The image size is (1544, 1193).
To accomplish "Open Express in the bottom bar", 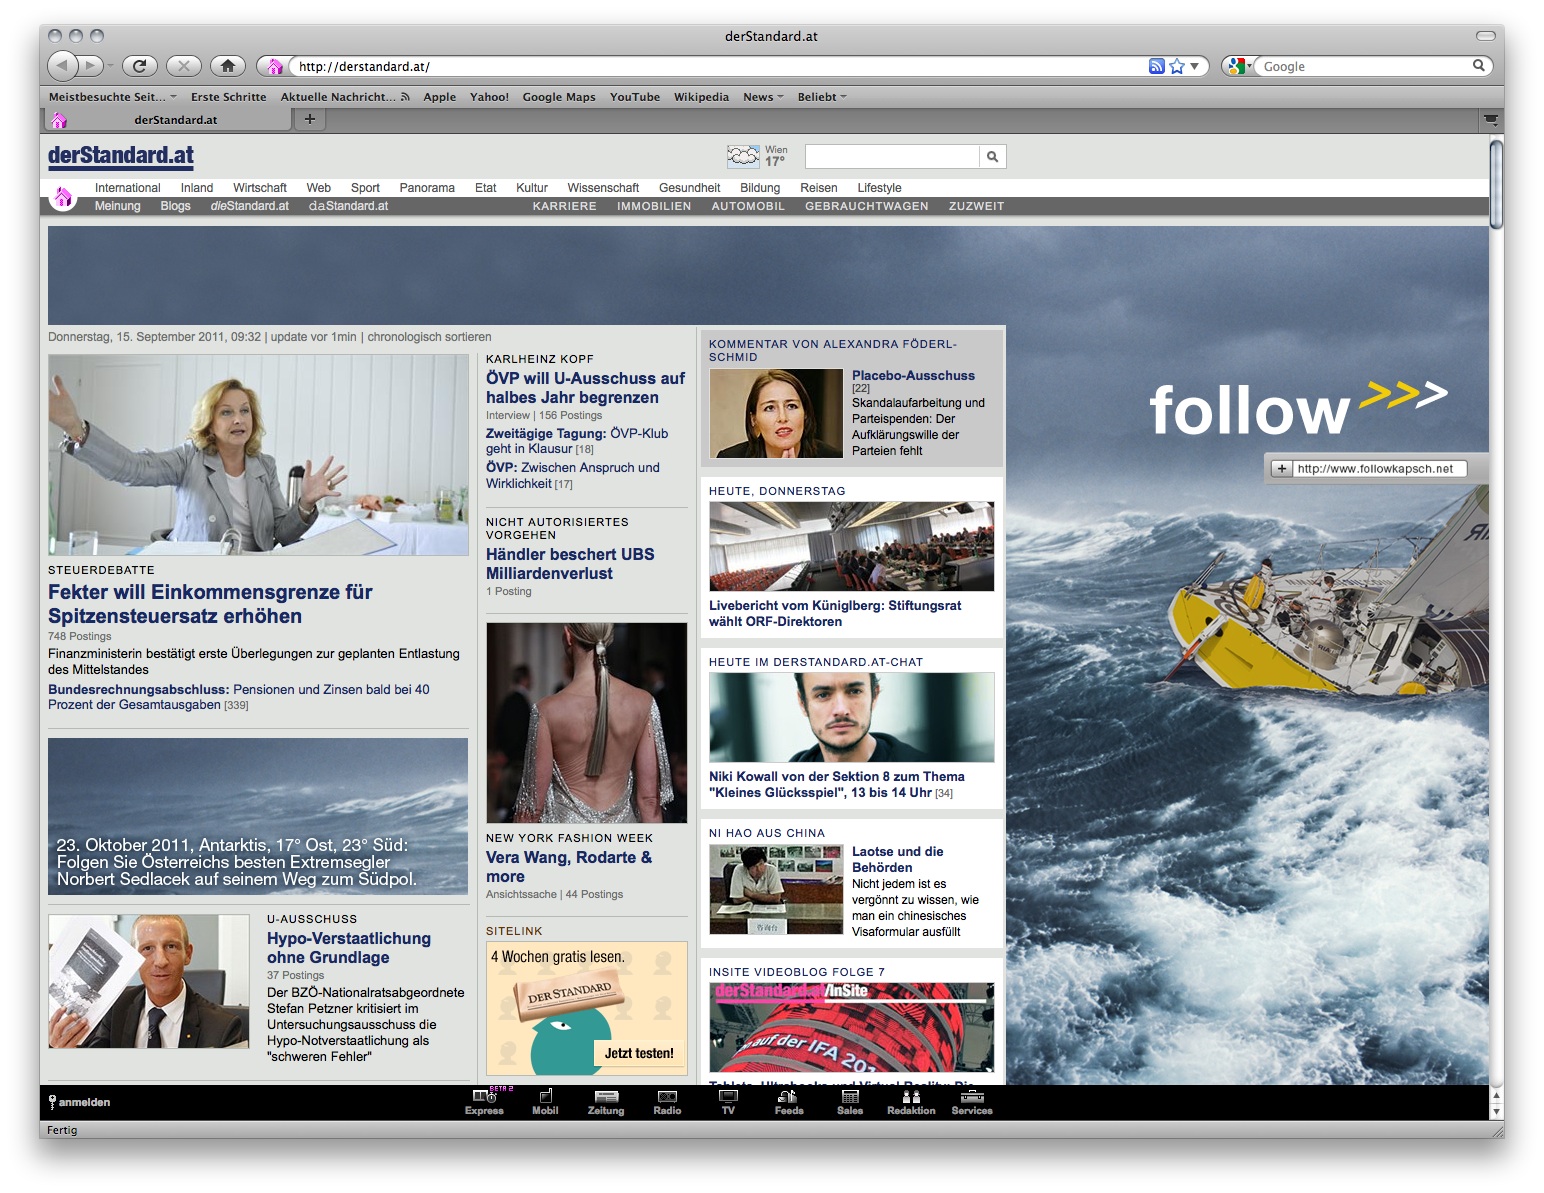I will (x=484, y=1102).
